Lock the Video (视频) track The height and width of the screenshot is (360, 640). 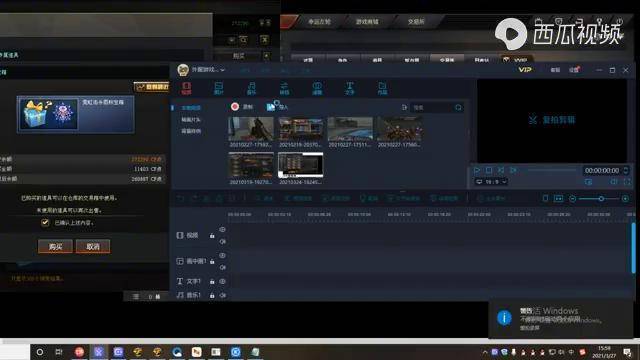coord(212,236)
